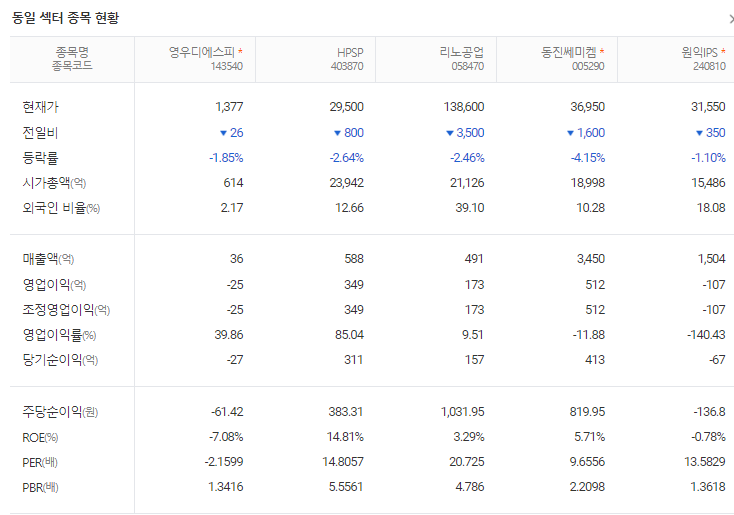The width and height of the screenshot is (734, 515).
Task: Click the down arrow beside 1,600
Action: (570, 133)
